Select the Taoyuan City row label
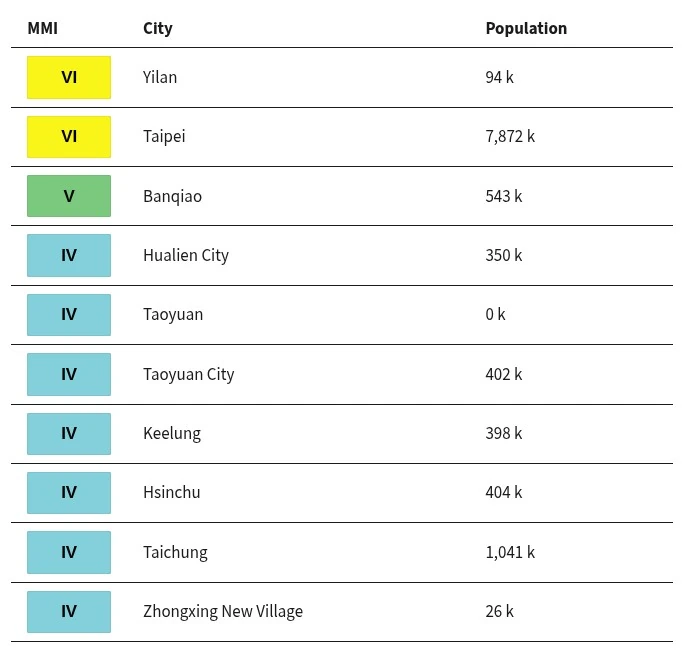The width and height of the screenshot is (682, 652). [x=189, y=374]
